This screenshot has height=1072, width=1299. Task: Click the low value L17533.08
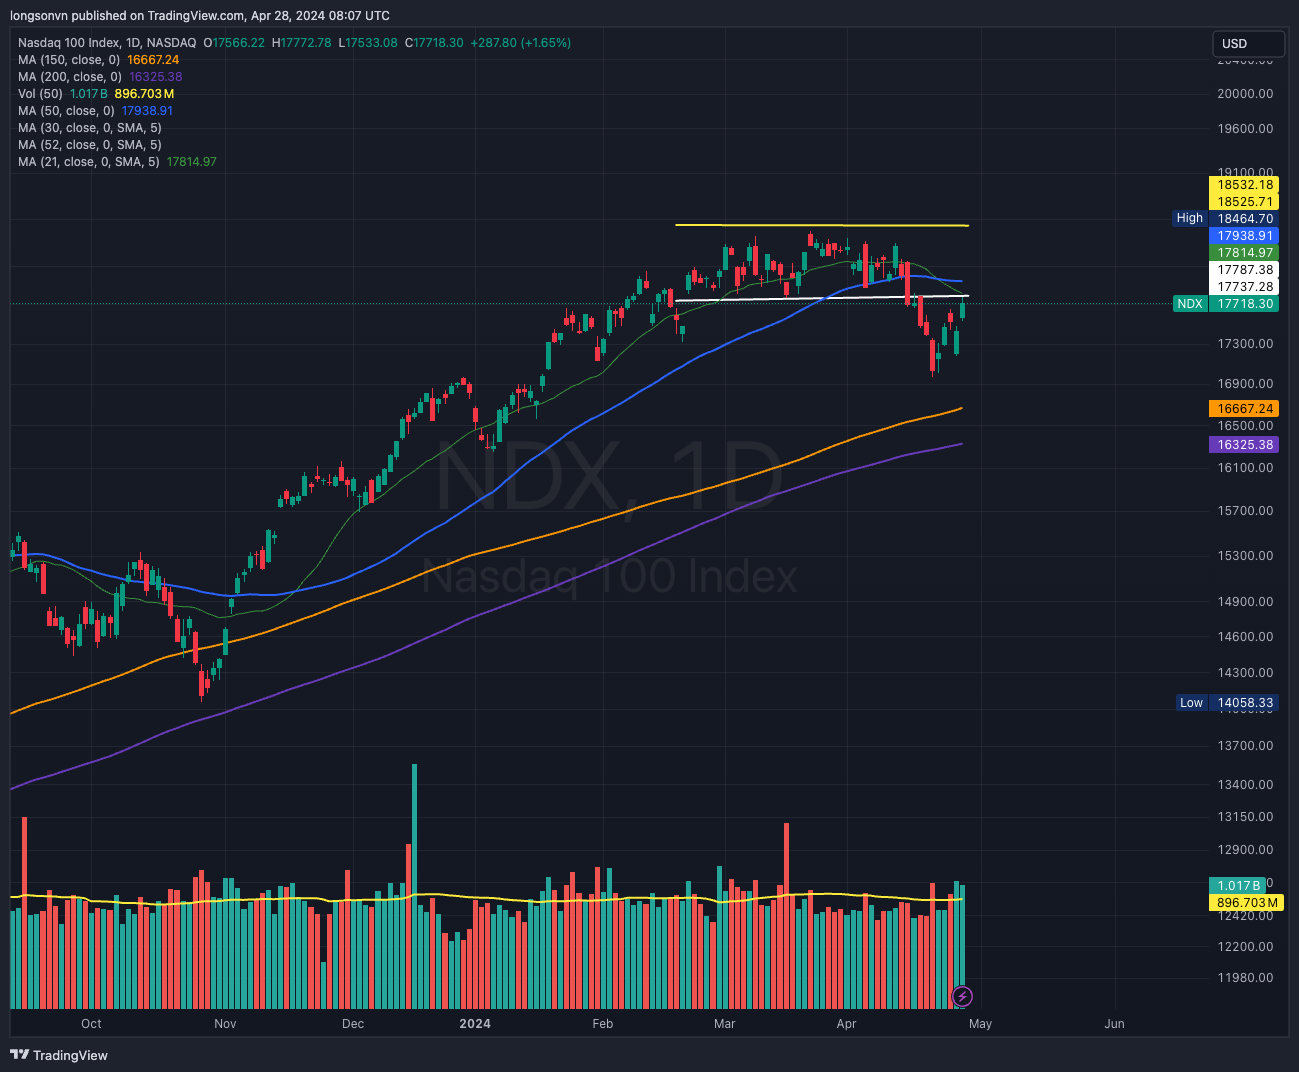pos(367,43)
